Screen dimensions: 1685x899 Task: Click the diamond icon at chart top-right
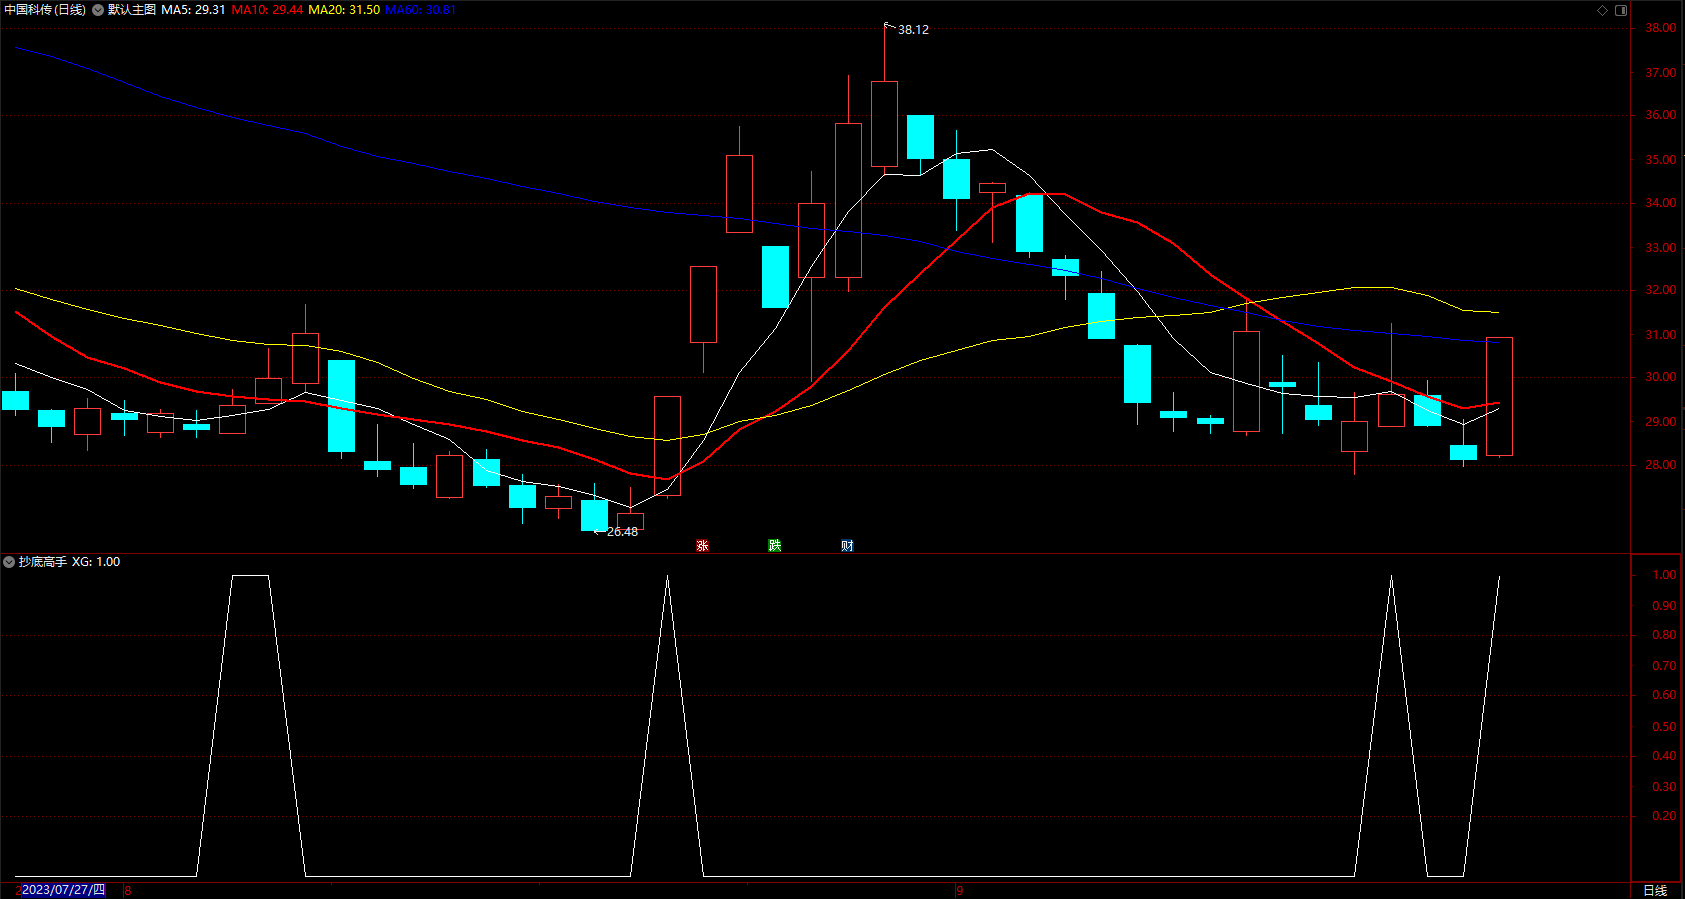pyautogui.click(x=1602, y=10)
